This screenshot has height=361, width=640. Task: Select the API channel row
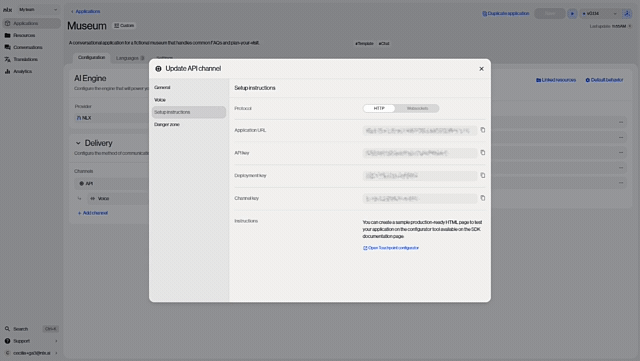coord(111,183)
